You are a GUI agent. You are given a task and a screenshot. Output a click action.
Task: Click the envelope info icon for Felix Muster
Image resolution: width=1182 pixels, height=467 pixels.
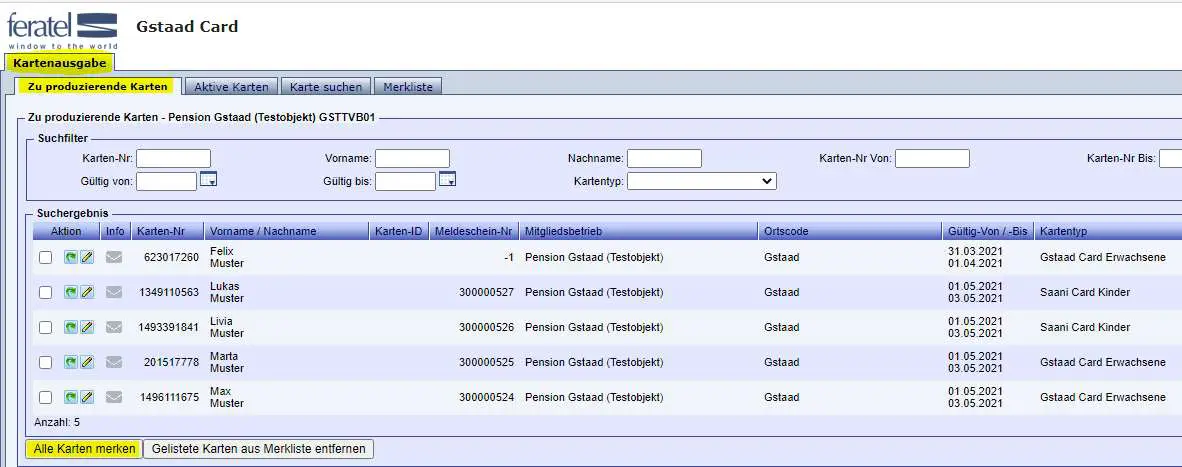pyautogui.click(x=114, y=258)
